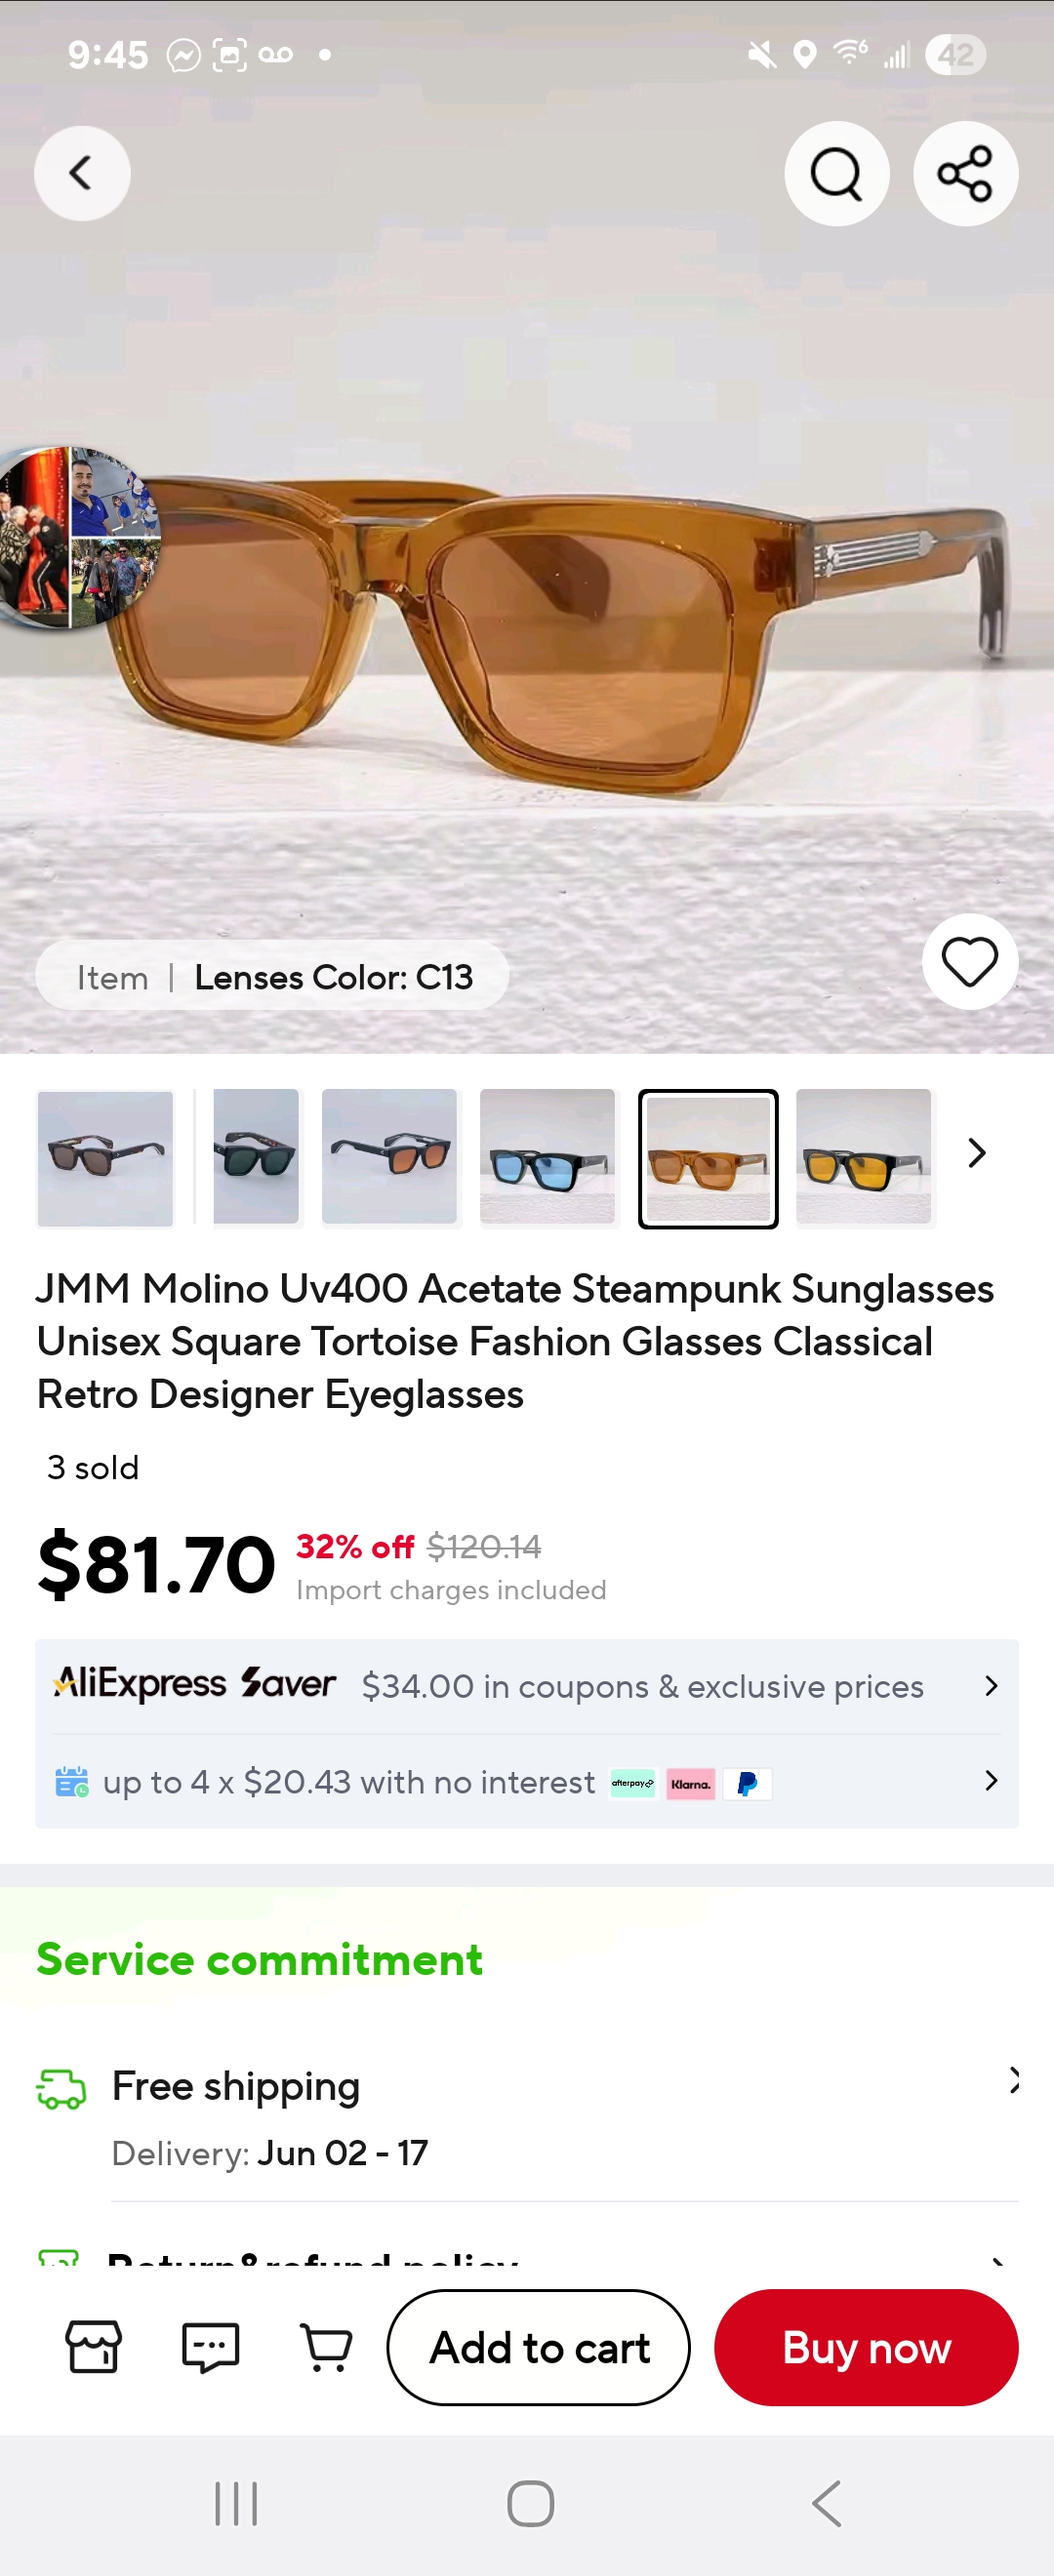Expand Free shipping delivery details
Viewport: 1054px width, 2576px height.
(527, 2118)
